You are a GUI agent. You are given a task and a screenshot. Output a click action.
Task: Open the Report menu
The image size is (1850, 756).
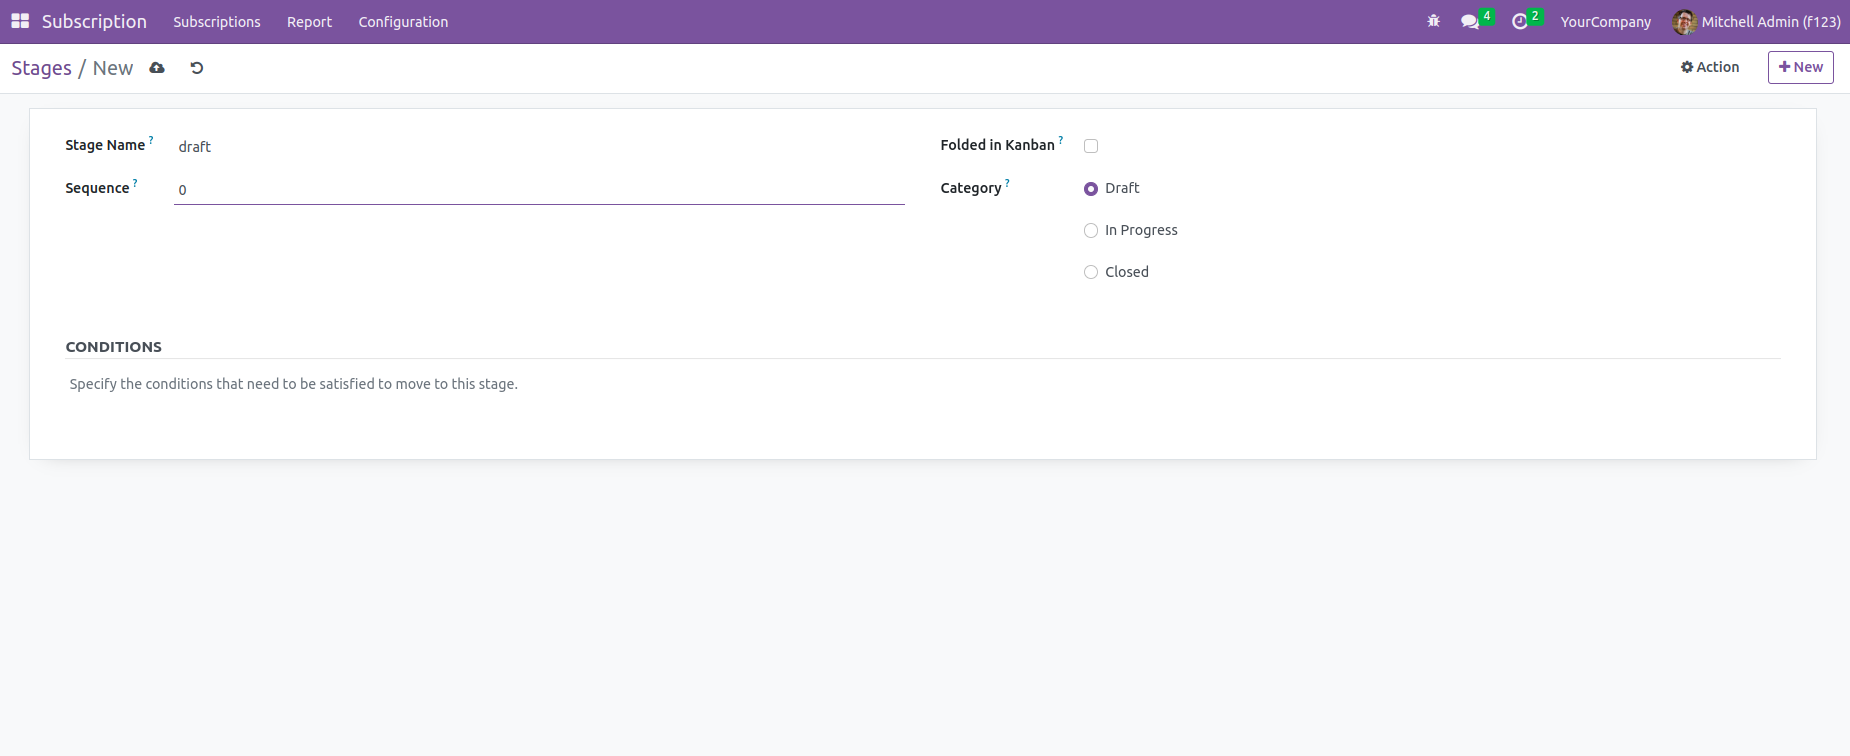tap(309, 22)
